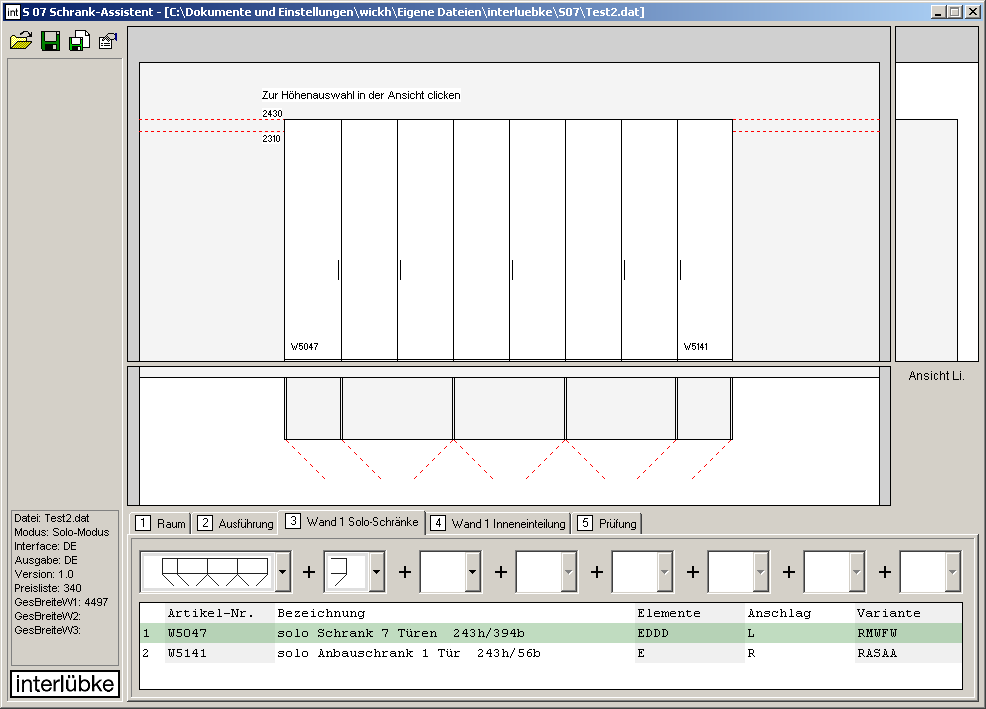This screenshot has width=986, height=709.
Task: Go to the Prüfung tab
Action: point(608,523)
